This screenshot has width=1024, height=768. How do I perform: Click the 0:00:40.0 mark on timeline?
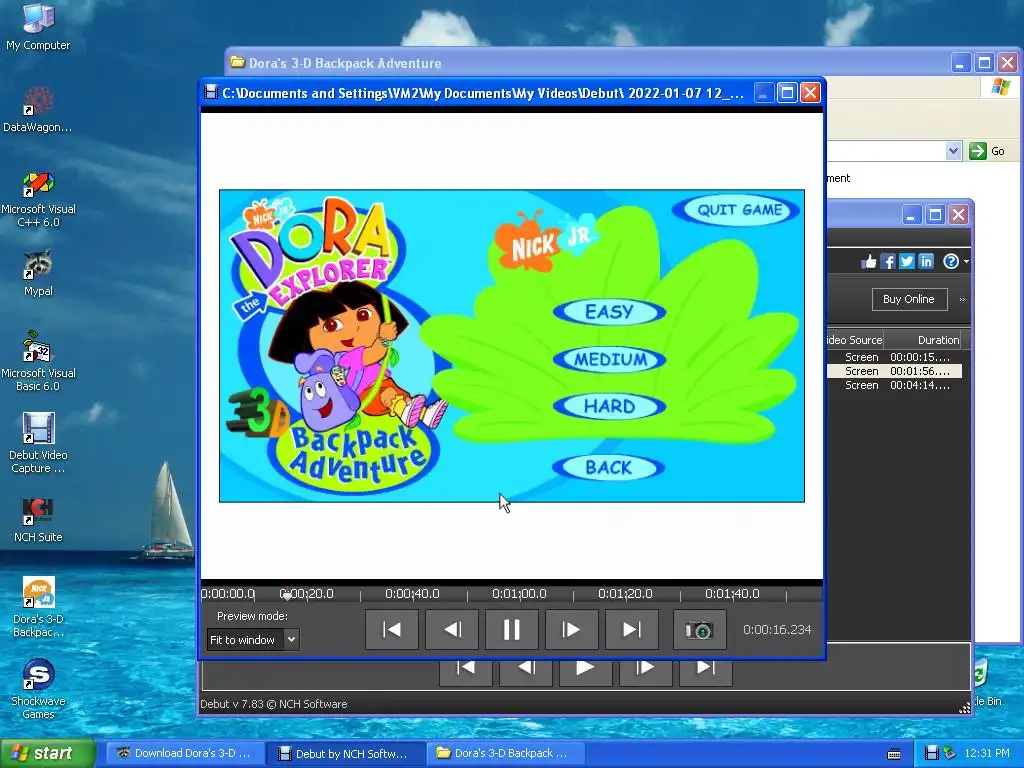pos(412,594)
